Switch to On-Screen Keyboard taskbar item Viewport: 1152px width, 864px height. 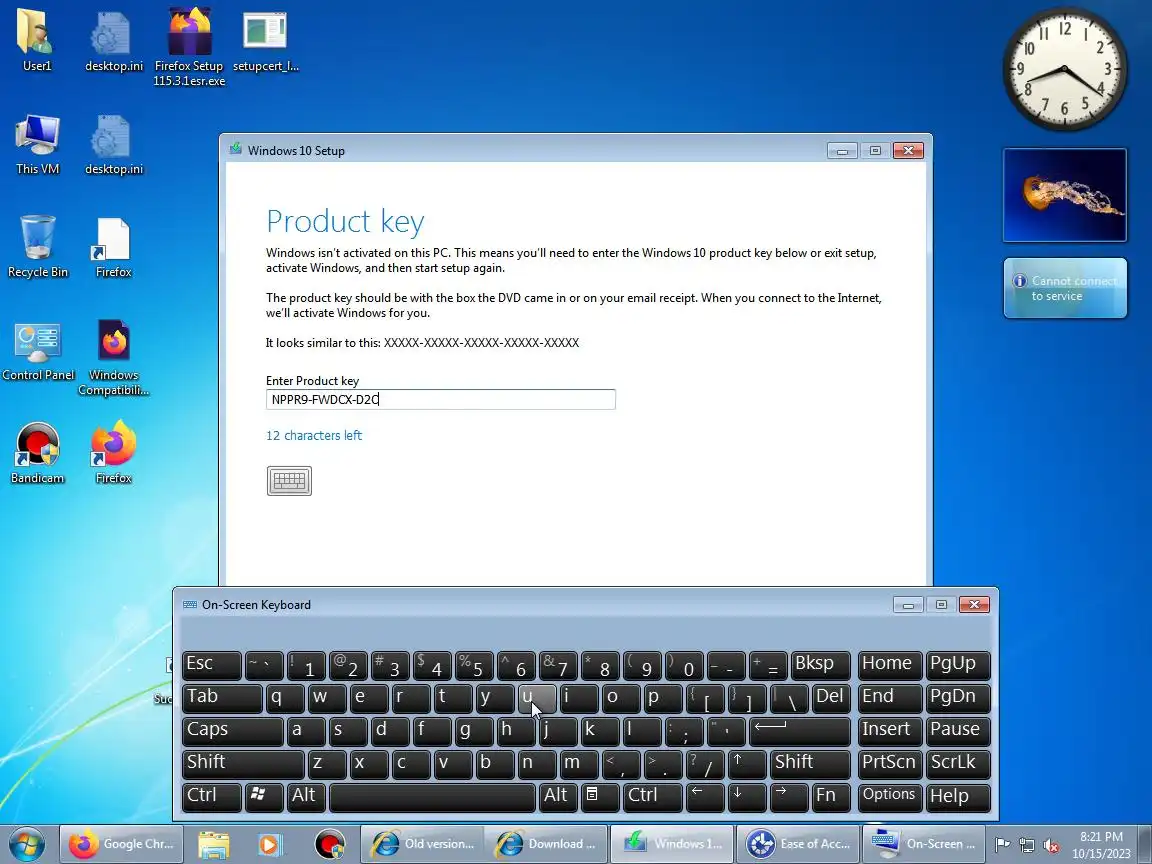pos(923,844)
